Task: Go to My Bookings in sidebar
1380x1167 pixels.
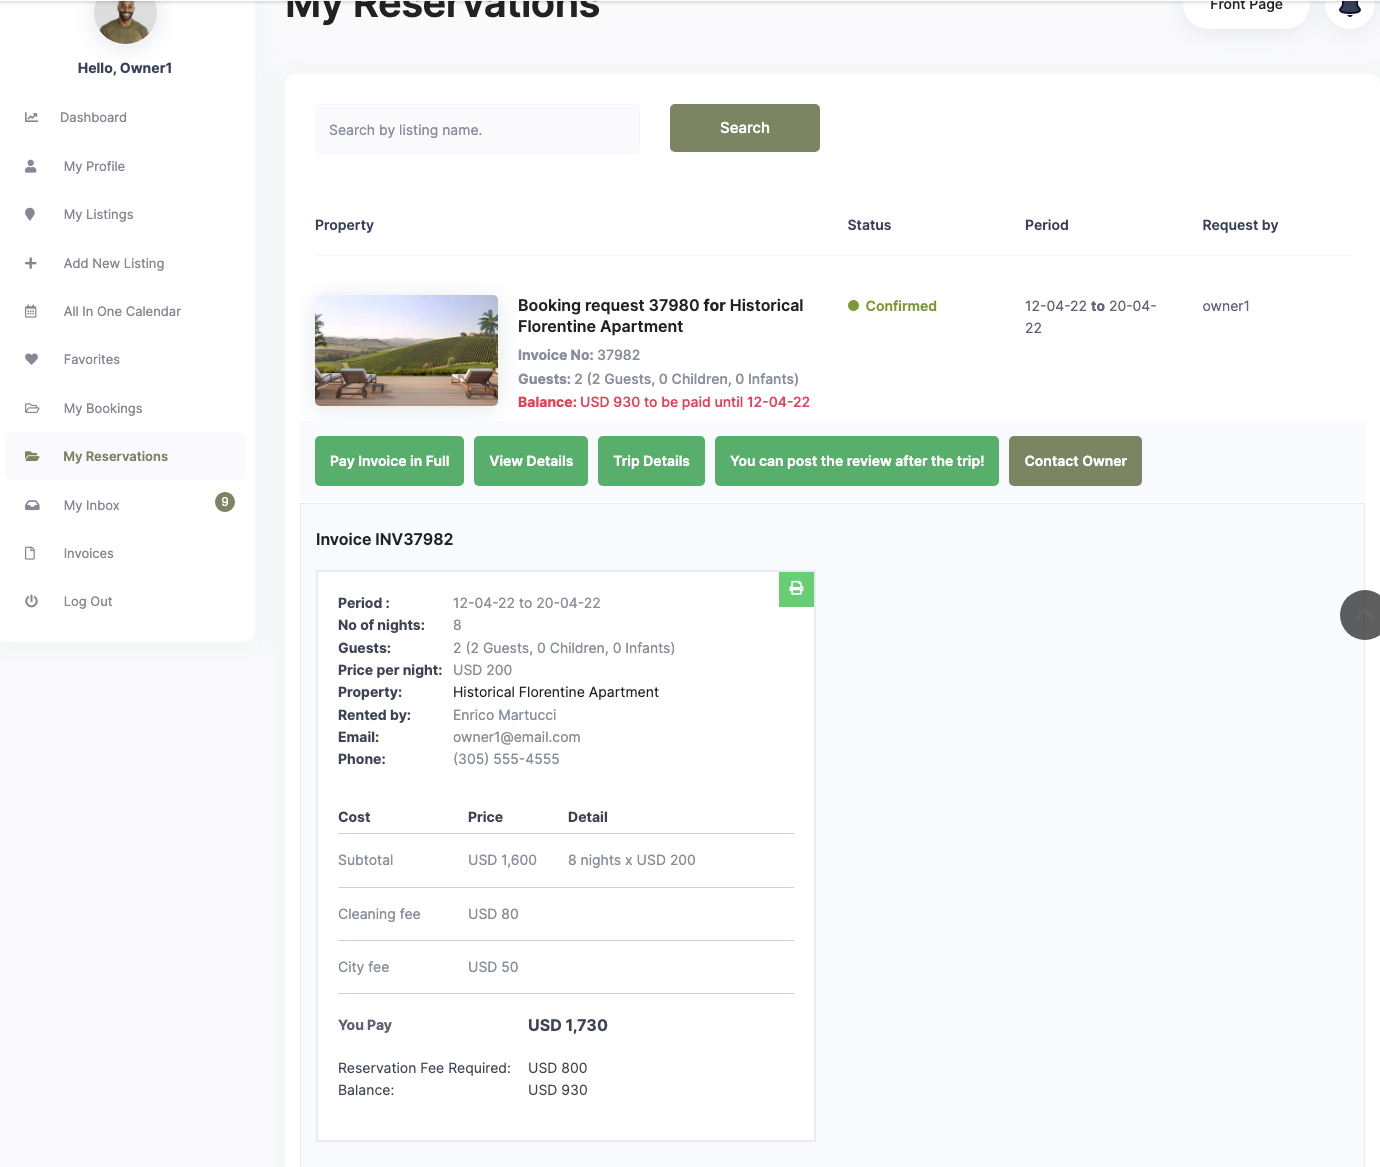Action: (103, 408)
